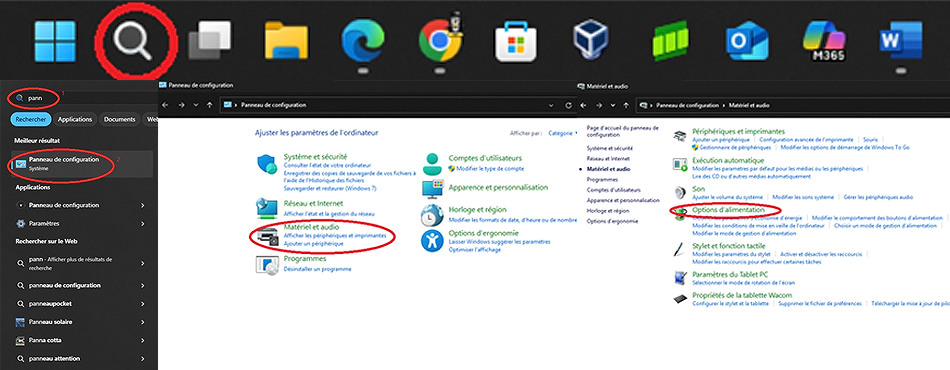Open the Propriétés de la tablette Wacom icon
This screenshot has height=370, width=950.
(x=680, y=298)
